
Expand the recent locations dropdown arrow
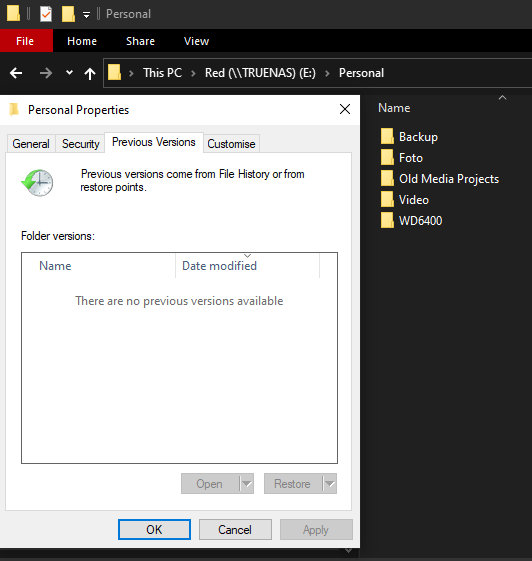point(69,73)
